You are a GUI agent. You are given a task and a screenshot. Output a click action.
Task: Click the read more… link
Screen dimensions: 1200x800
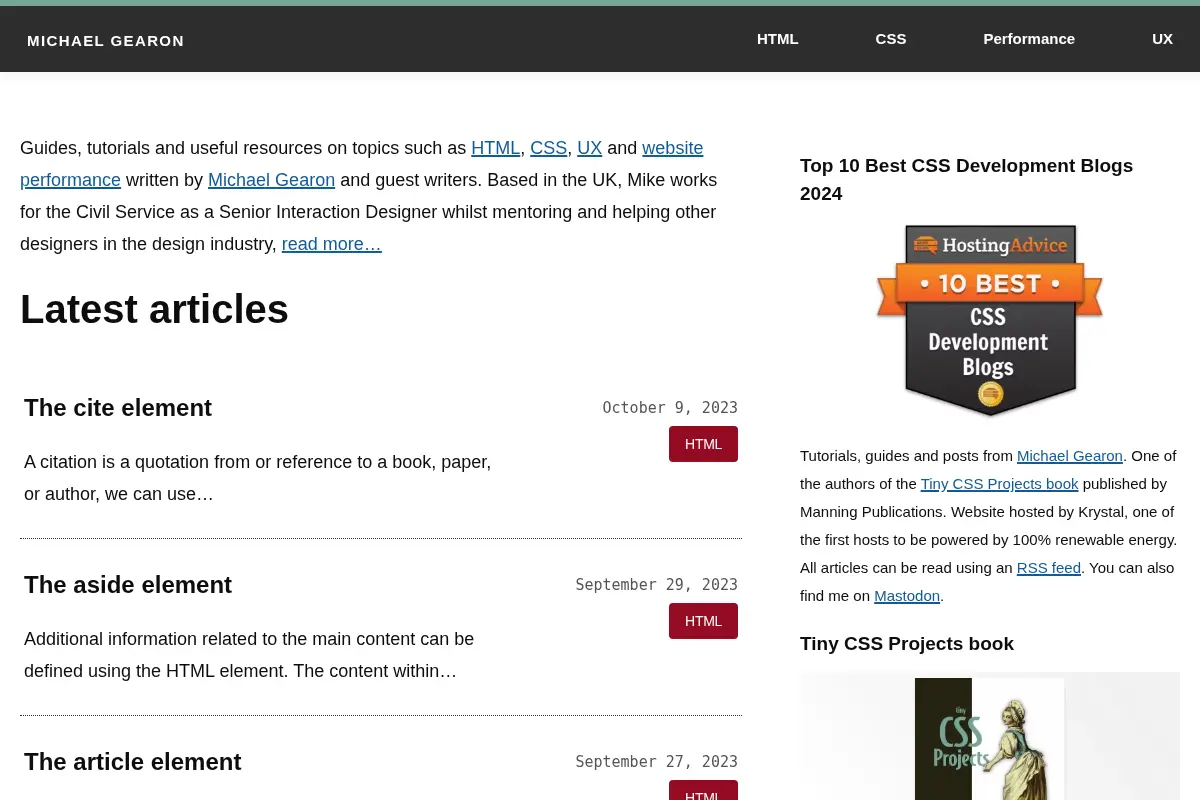[332, 244]
